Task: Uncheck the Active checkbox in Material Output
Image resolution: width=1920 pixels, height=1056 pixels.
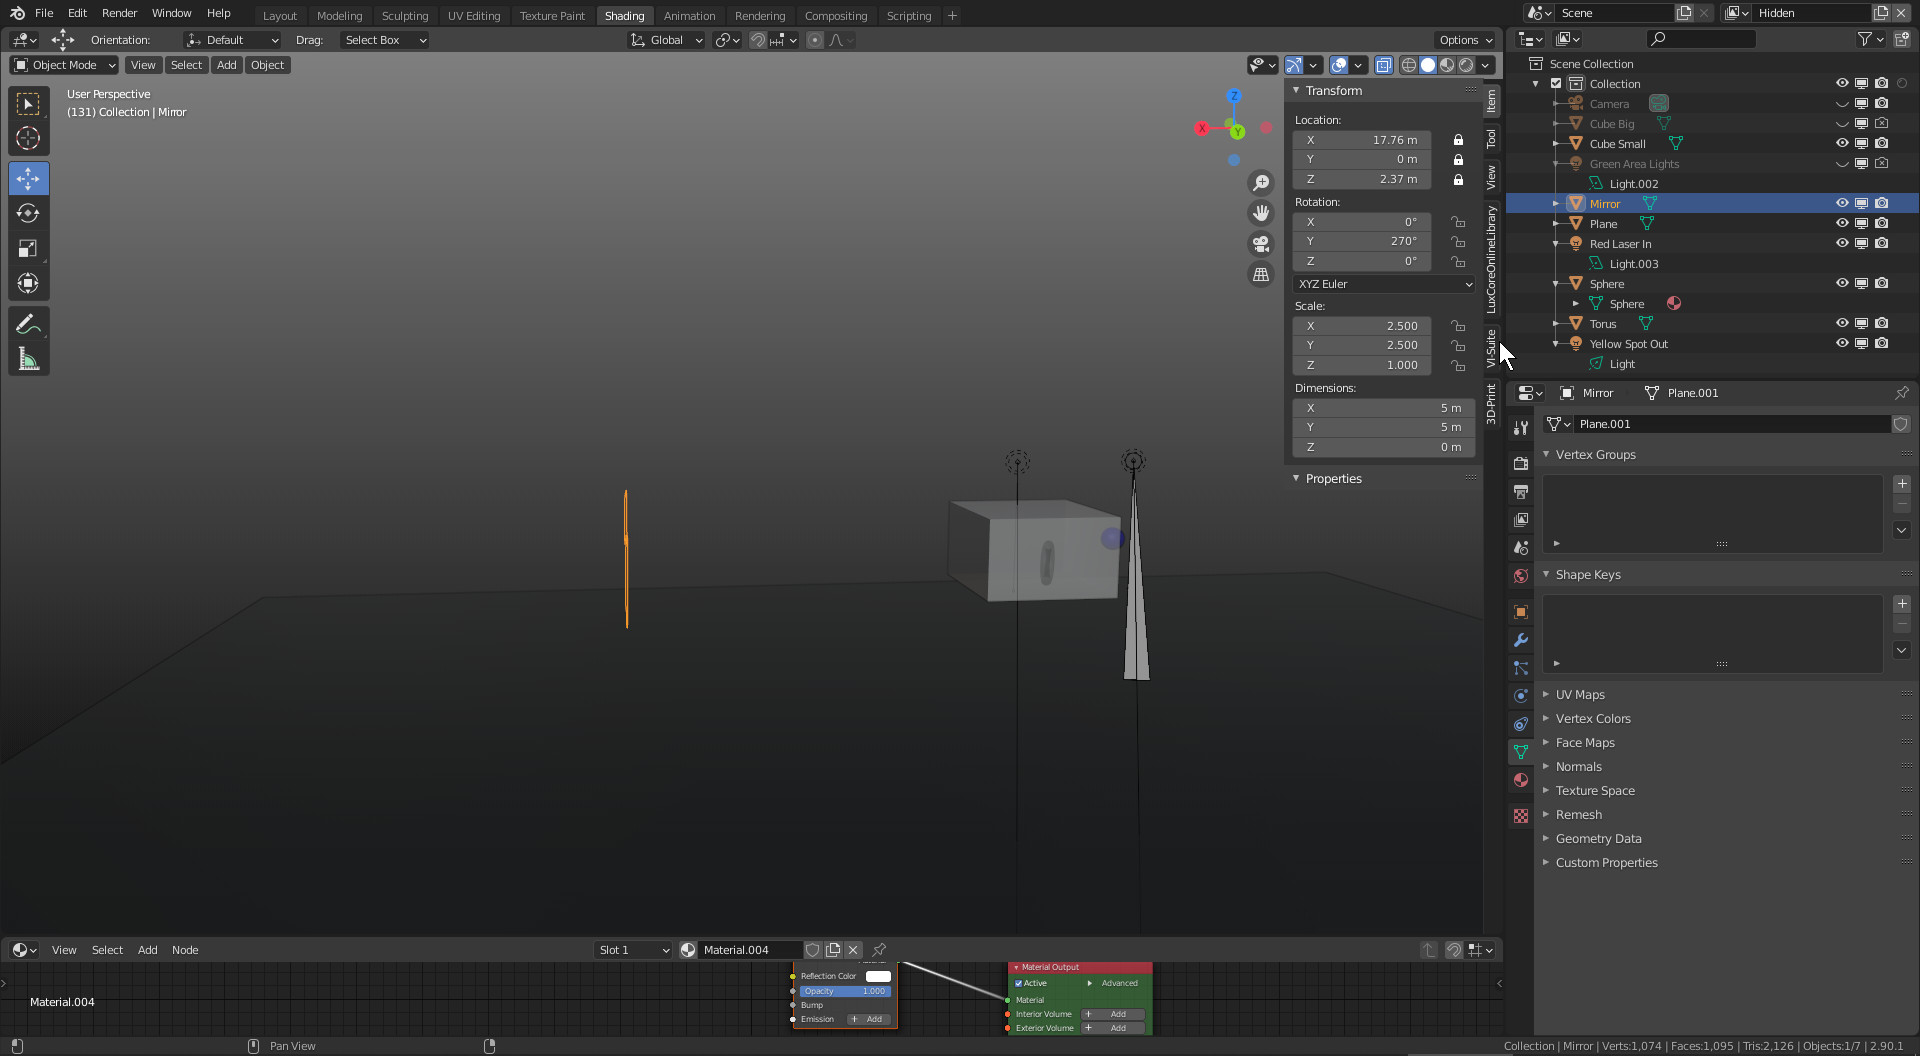Action: coord(1018,983)
